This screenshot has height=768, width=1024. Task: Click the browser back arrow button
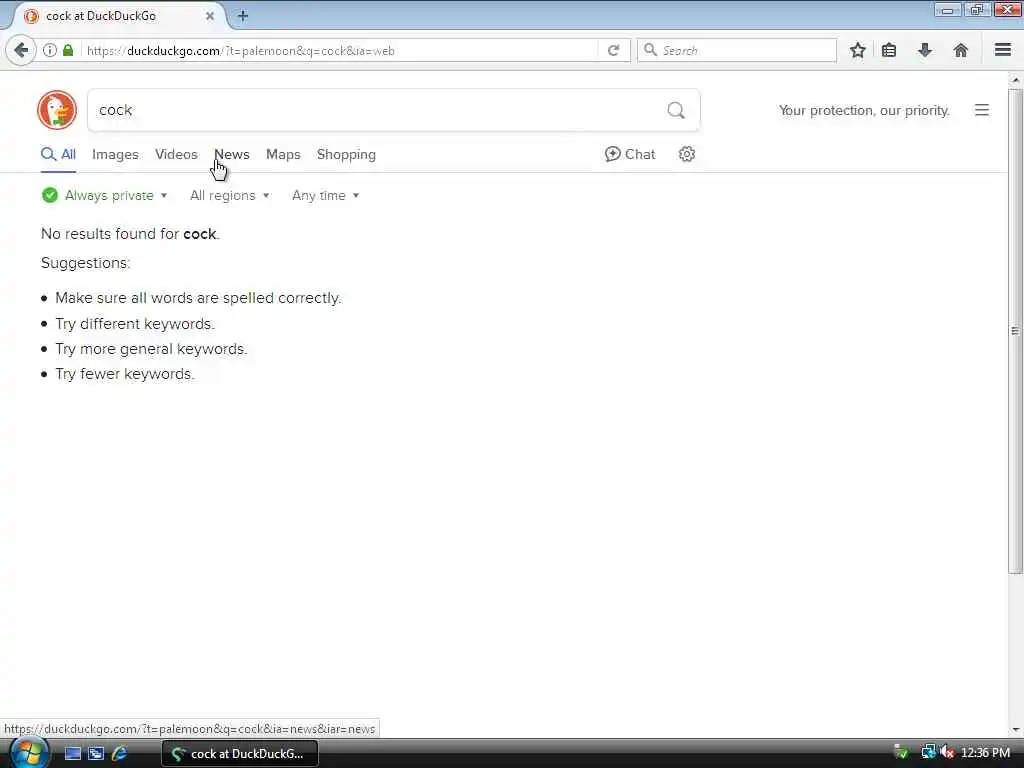[x=21, y=50]
